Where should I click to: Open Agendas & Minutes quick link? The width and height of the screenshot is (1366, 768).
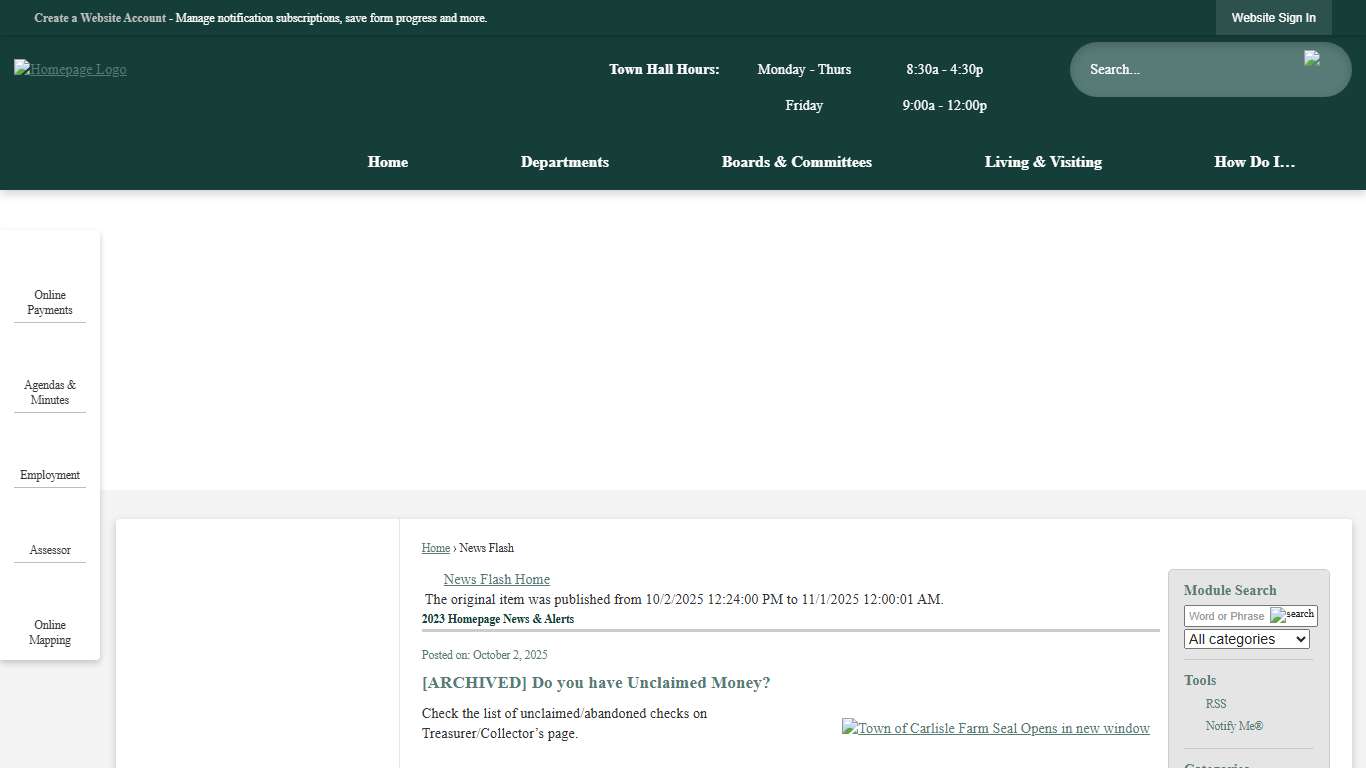coord(50,392)
